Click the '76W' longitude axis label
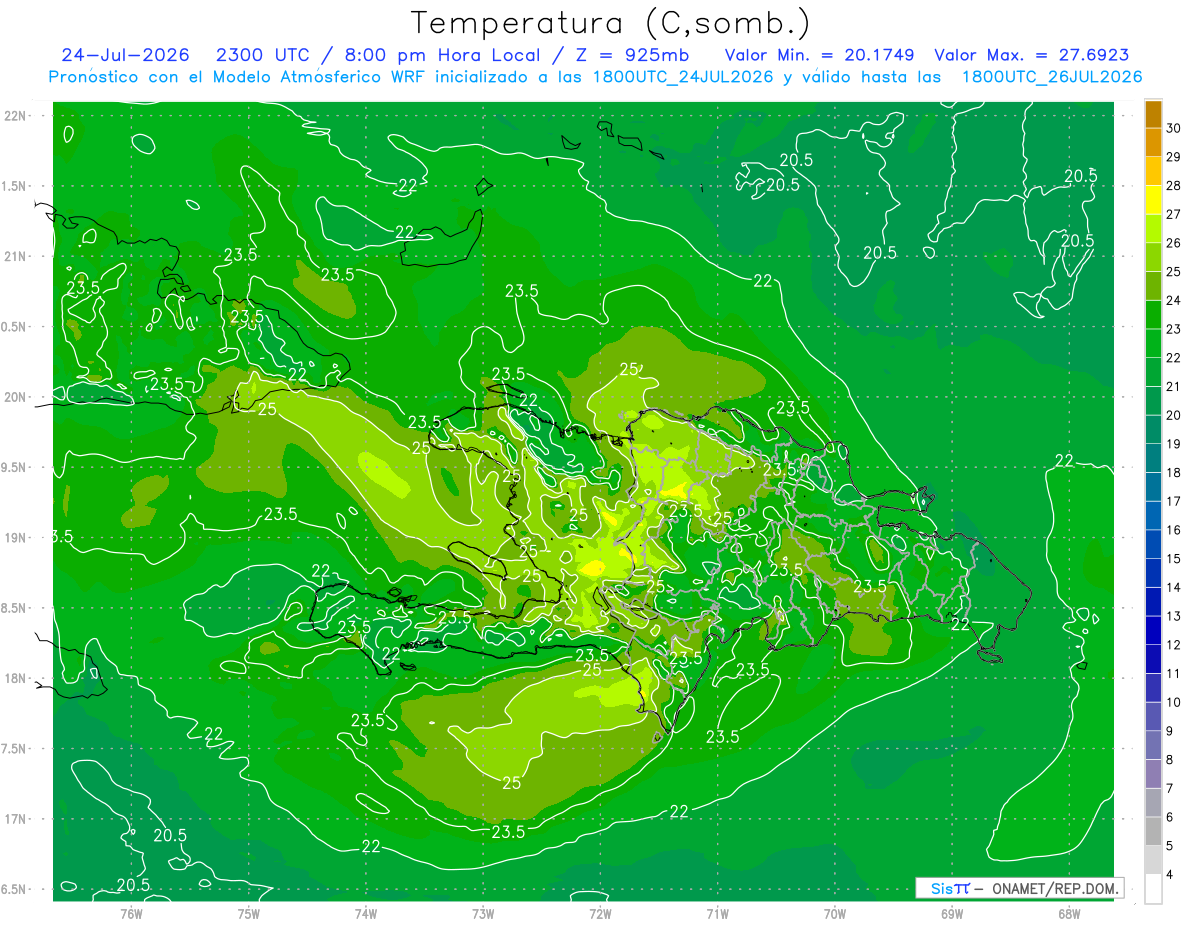Screen dimensions: 1200x927 pyautogui.click(x=131, y=913)
